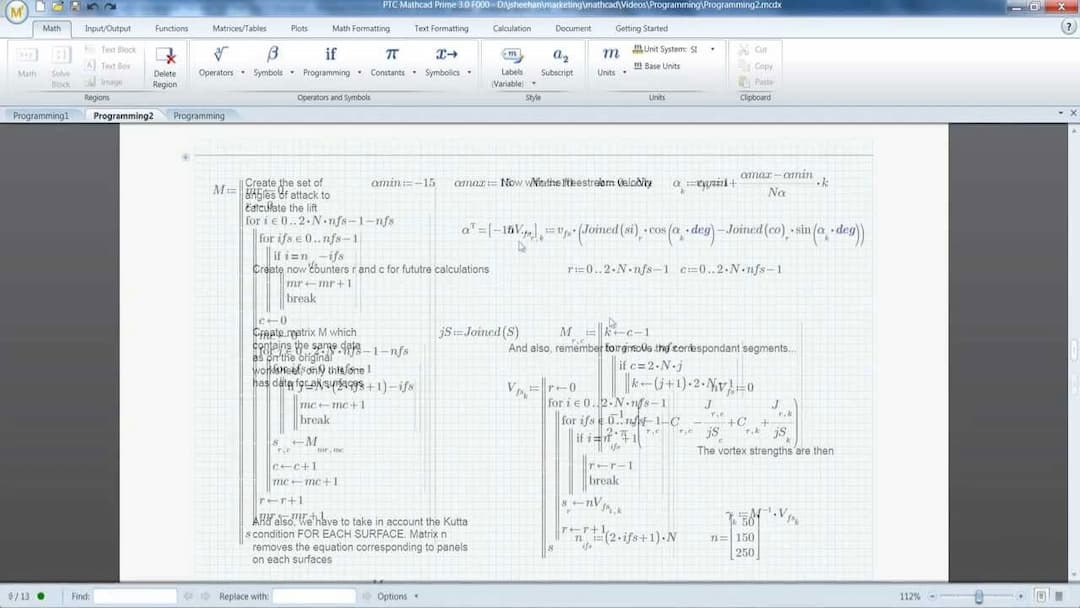Click the Help question mark button
Viewport: 1080px width, 608px height.
pyautogui.click(x=1069, y=28)
